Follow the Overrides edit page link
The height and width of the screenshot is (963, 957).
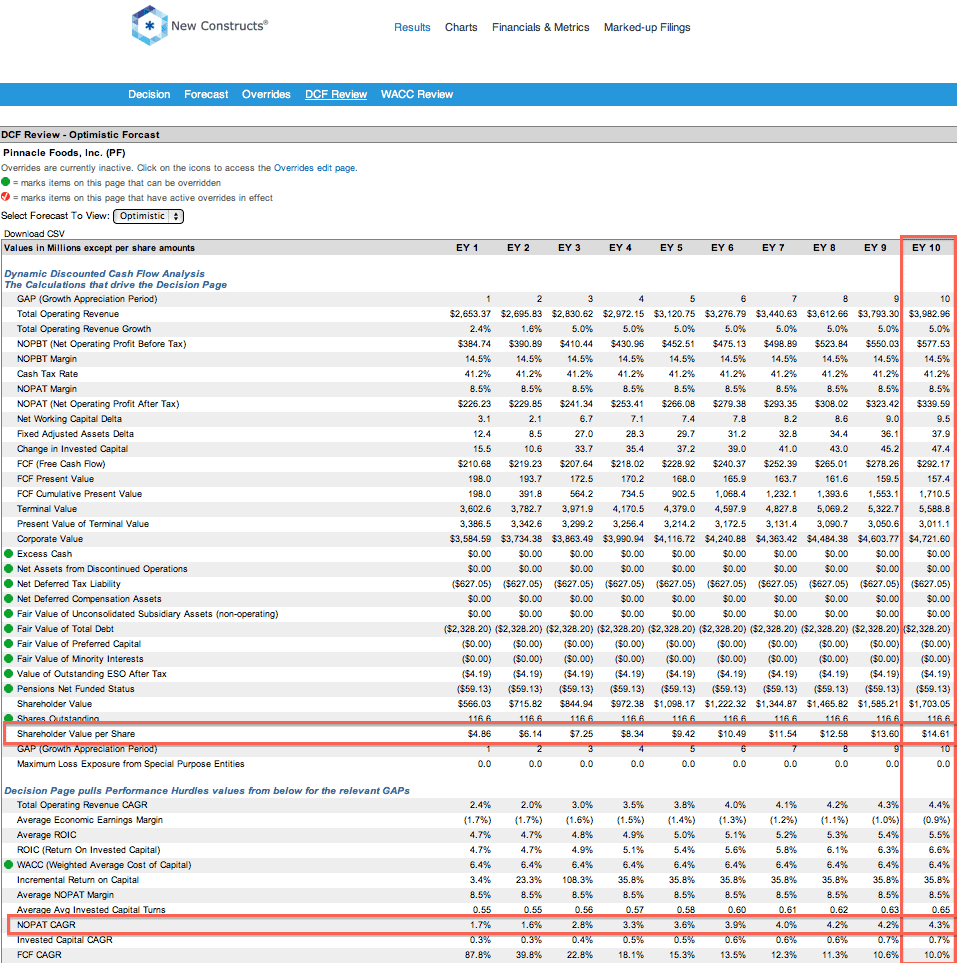[314, 168]
